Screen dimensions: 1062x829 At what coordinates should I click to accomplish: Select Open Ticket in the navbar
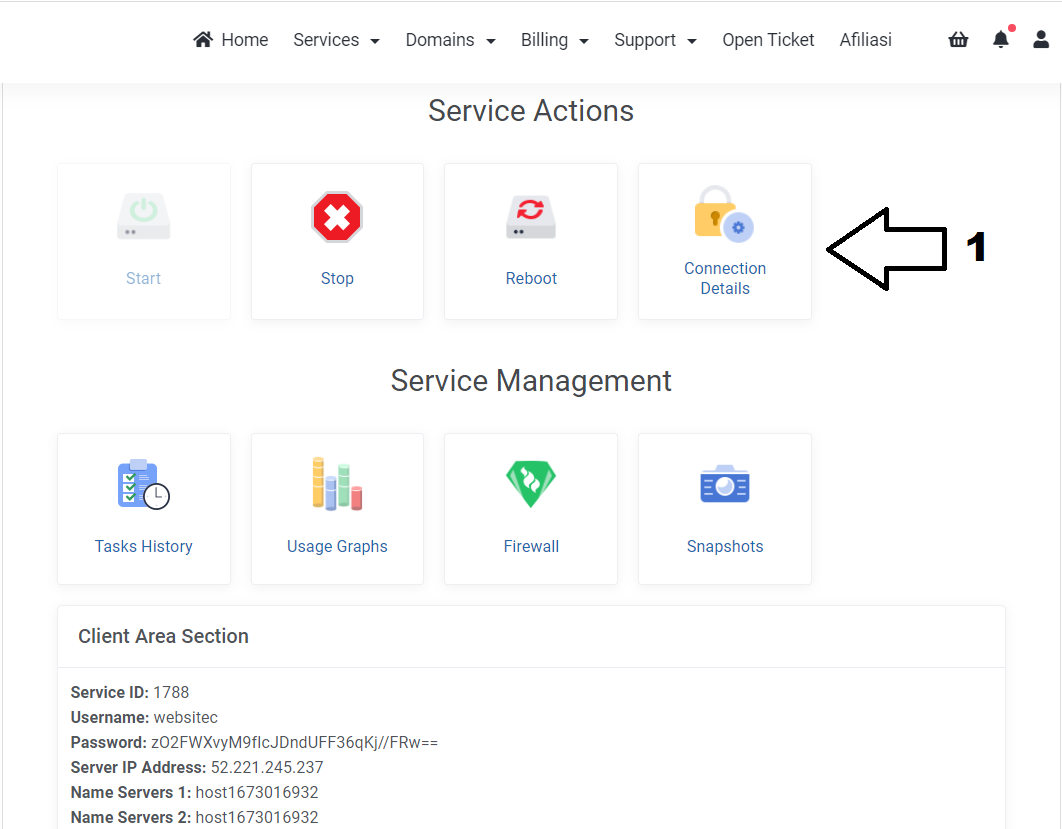tap(768, 40)
